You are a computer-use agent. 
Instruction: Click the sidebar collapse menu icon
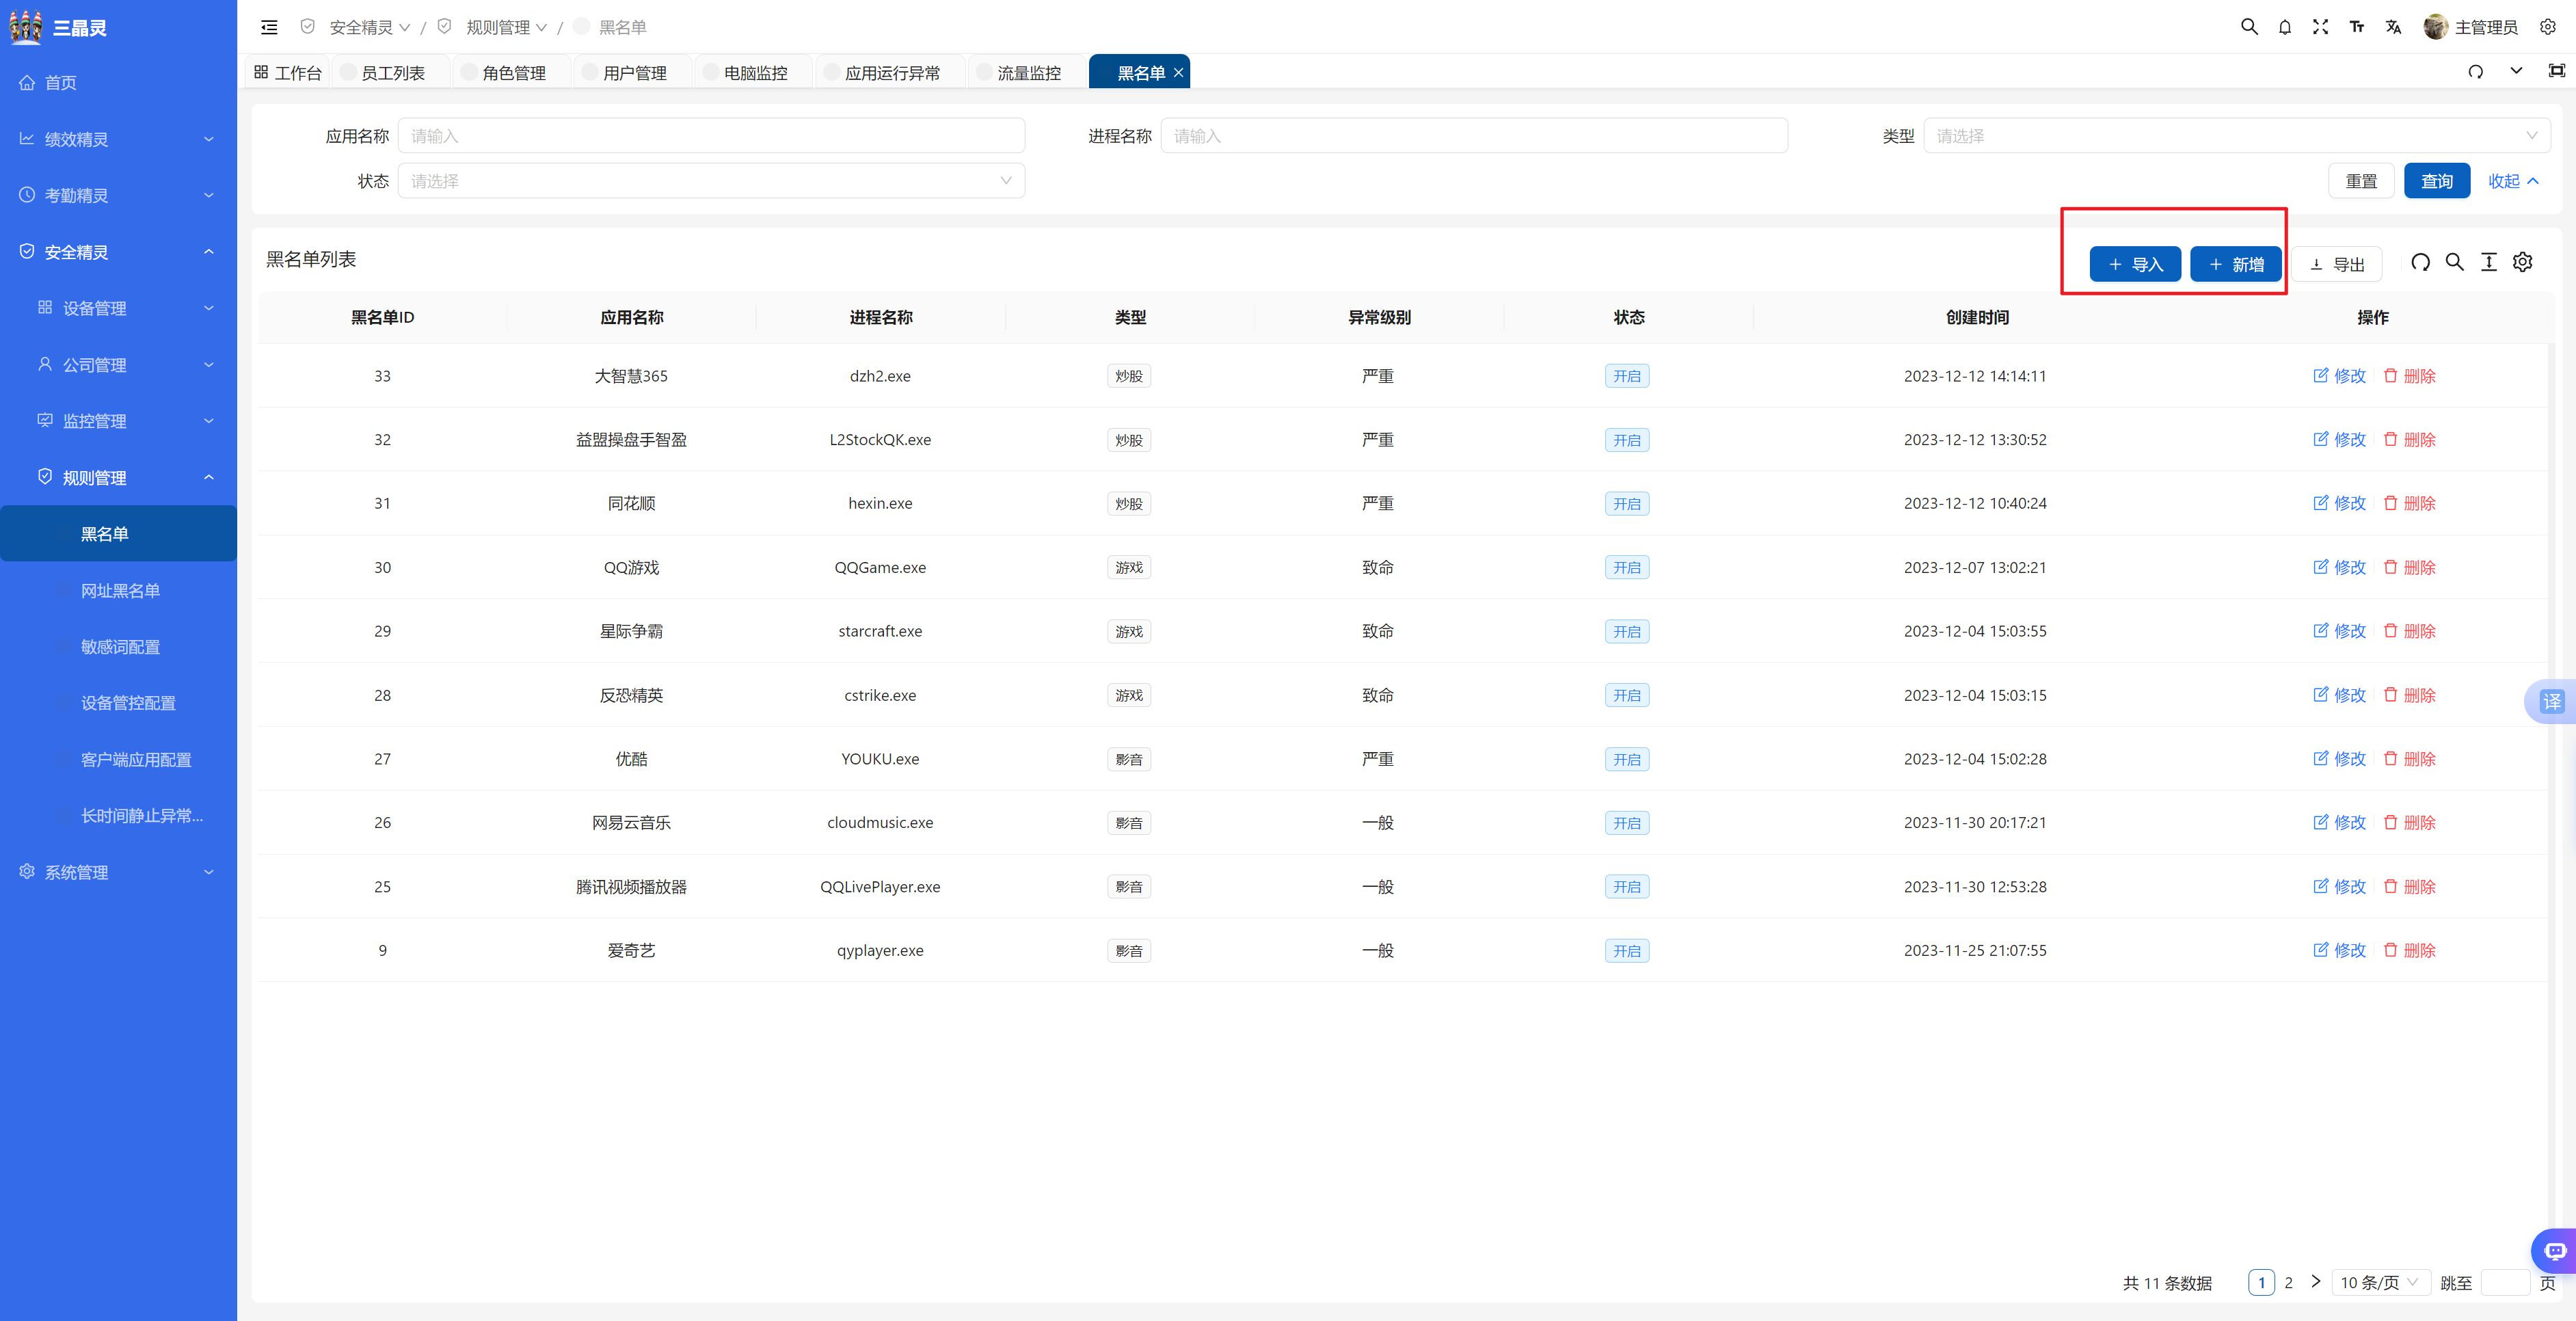pyautogui.click(x=269, y=27)
